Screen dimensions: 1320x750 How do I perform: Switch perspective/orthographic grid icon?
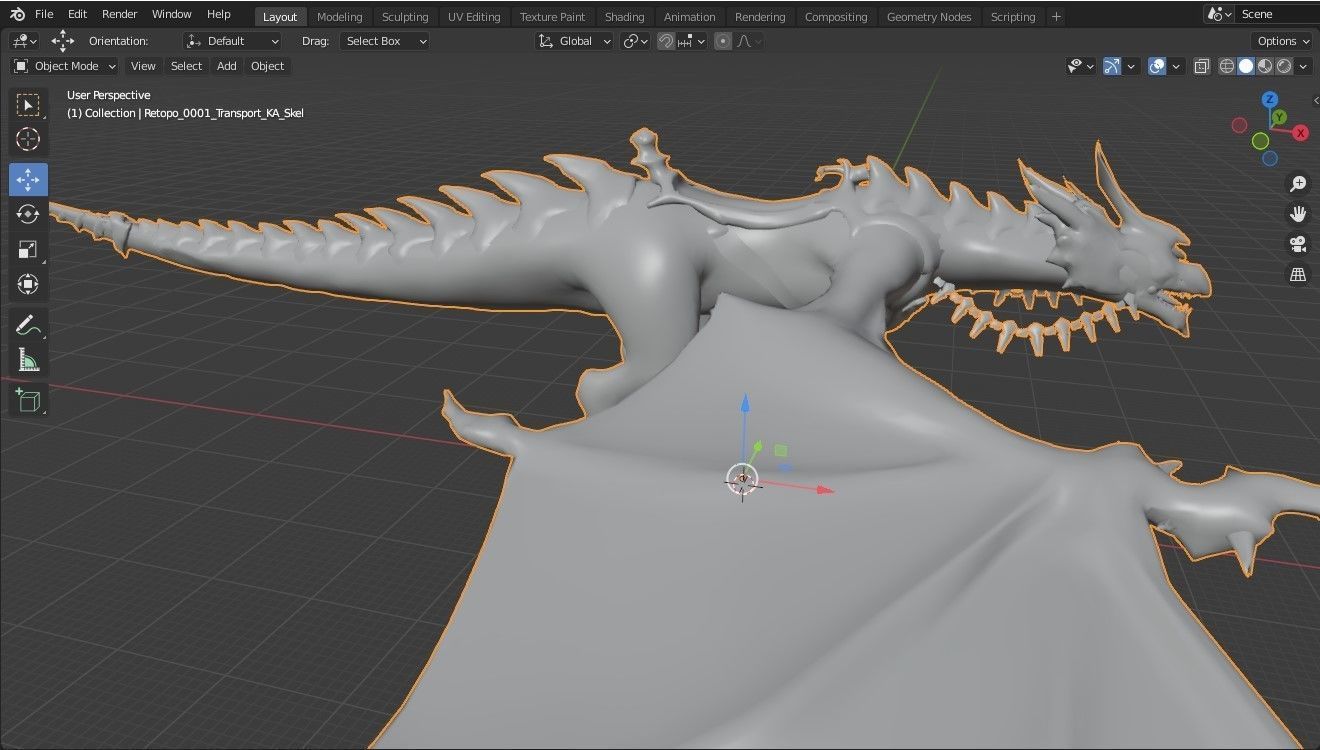click(1298, 274)
